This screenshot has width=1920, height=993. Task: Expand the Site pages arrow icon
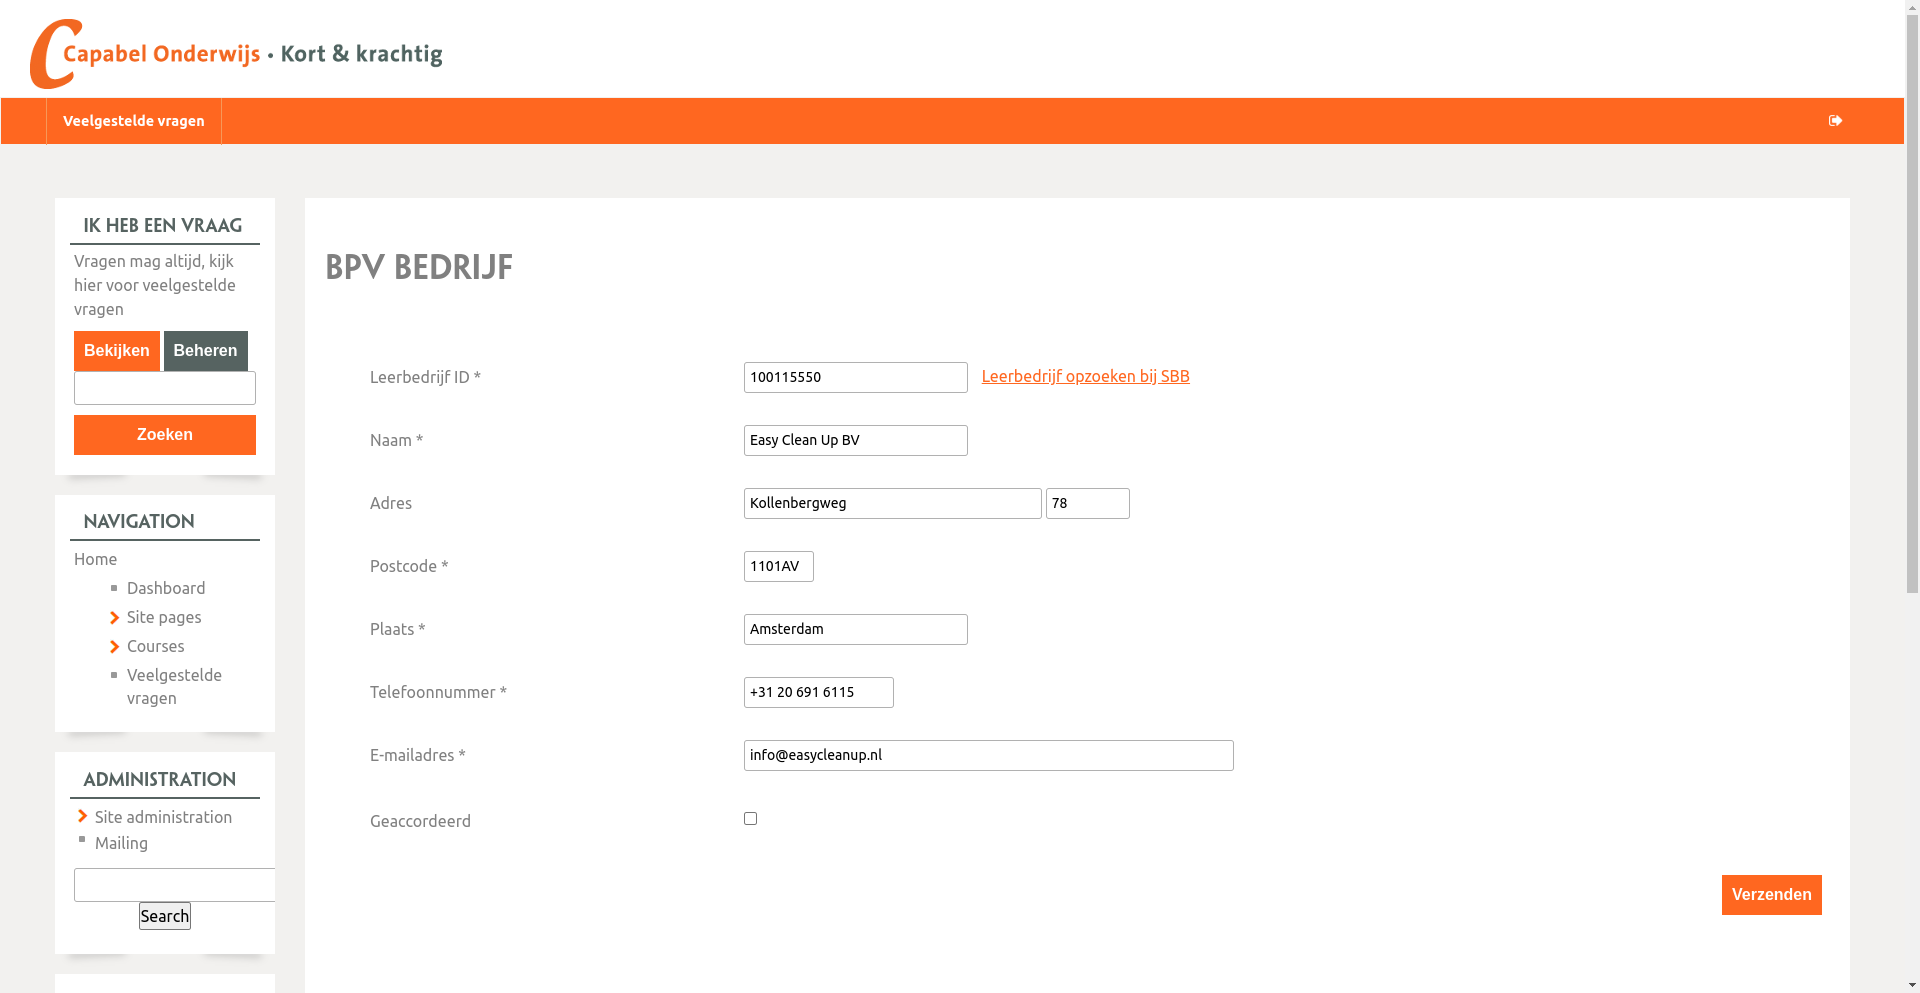pyautogui.click(x=115, y=618)
